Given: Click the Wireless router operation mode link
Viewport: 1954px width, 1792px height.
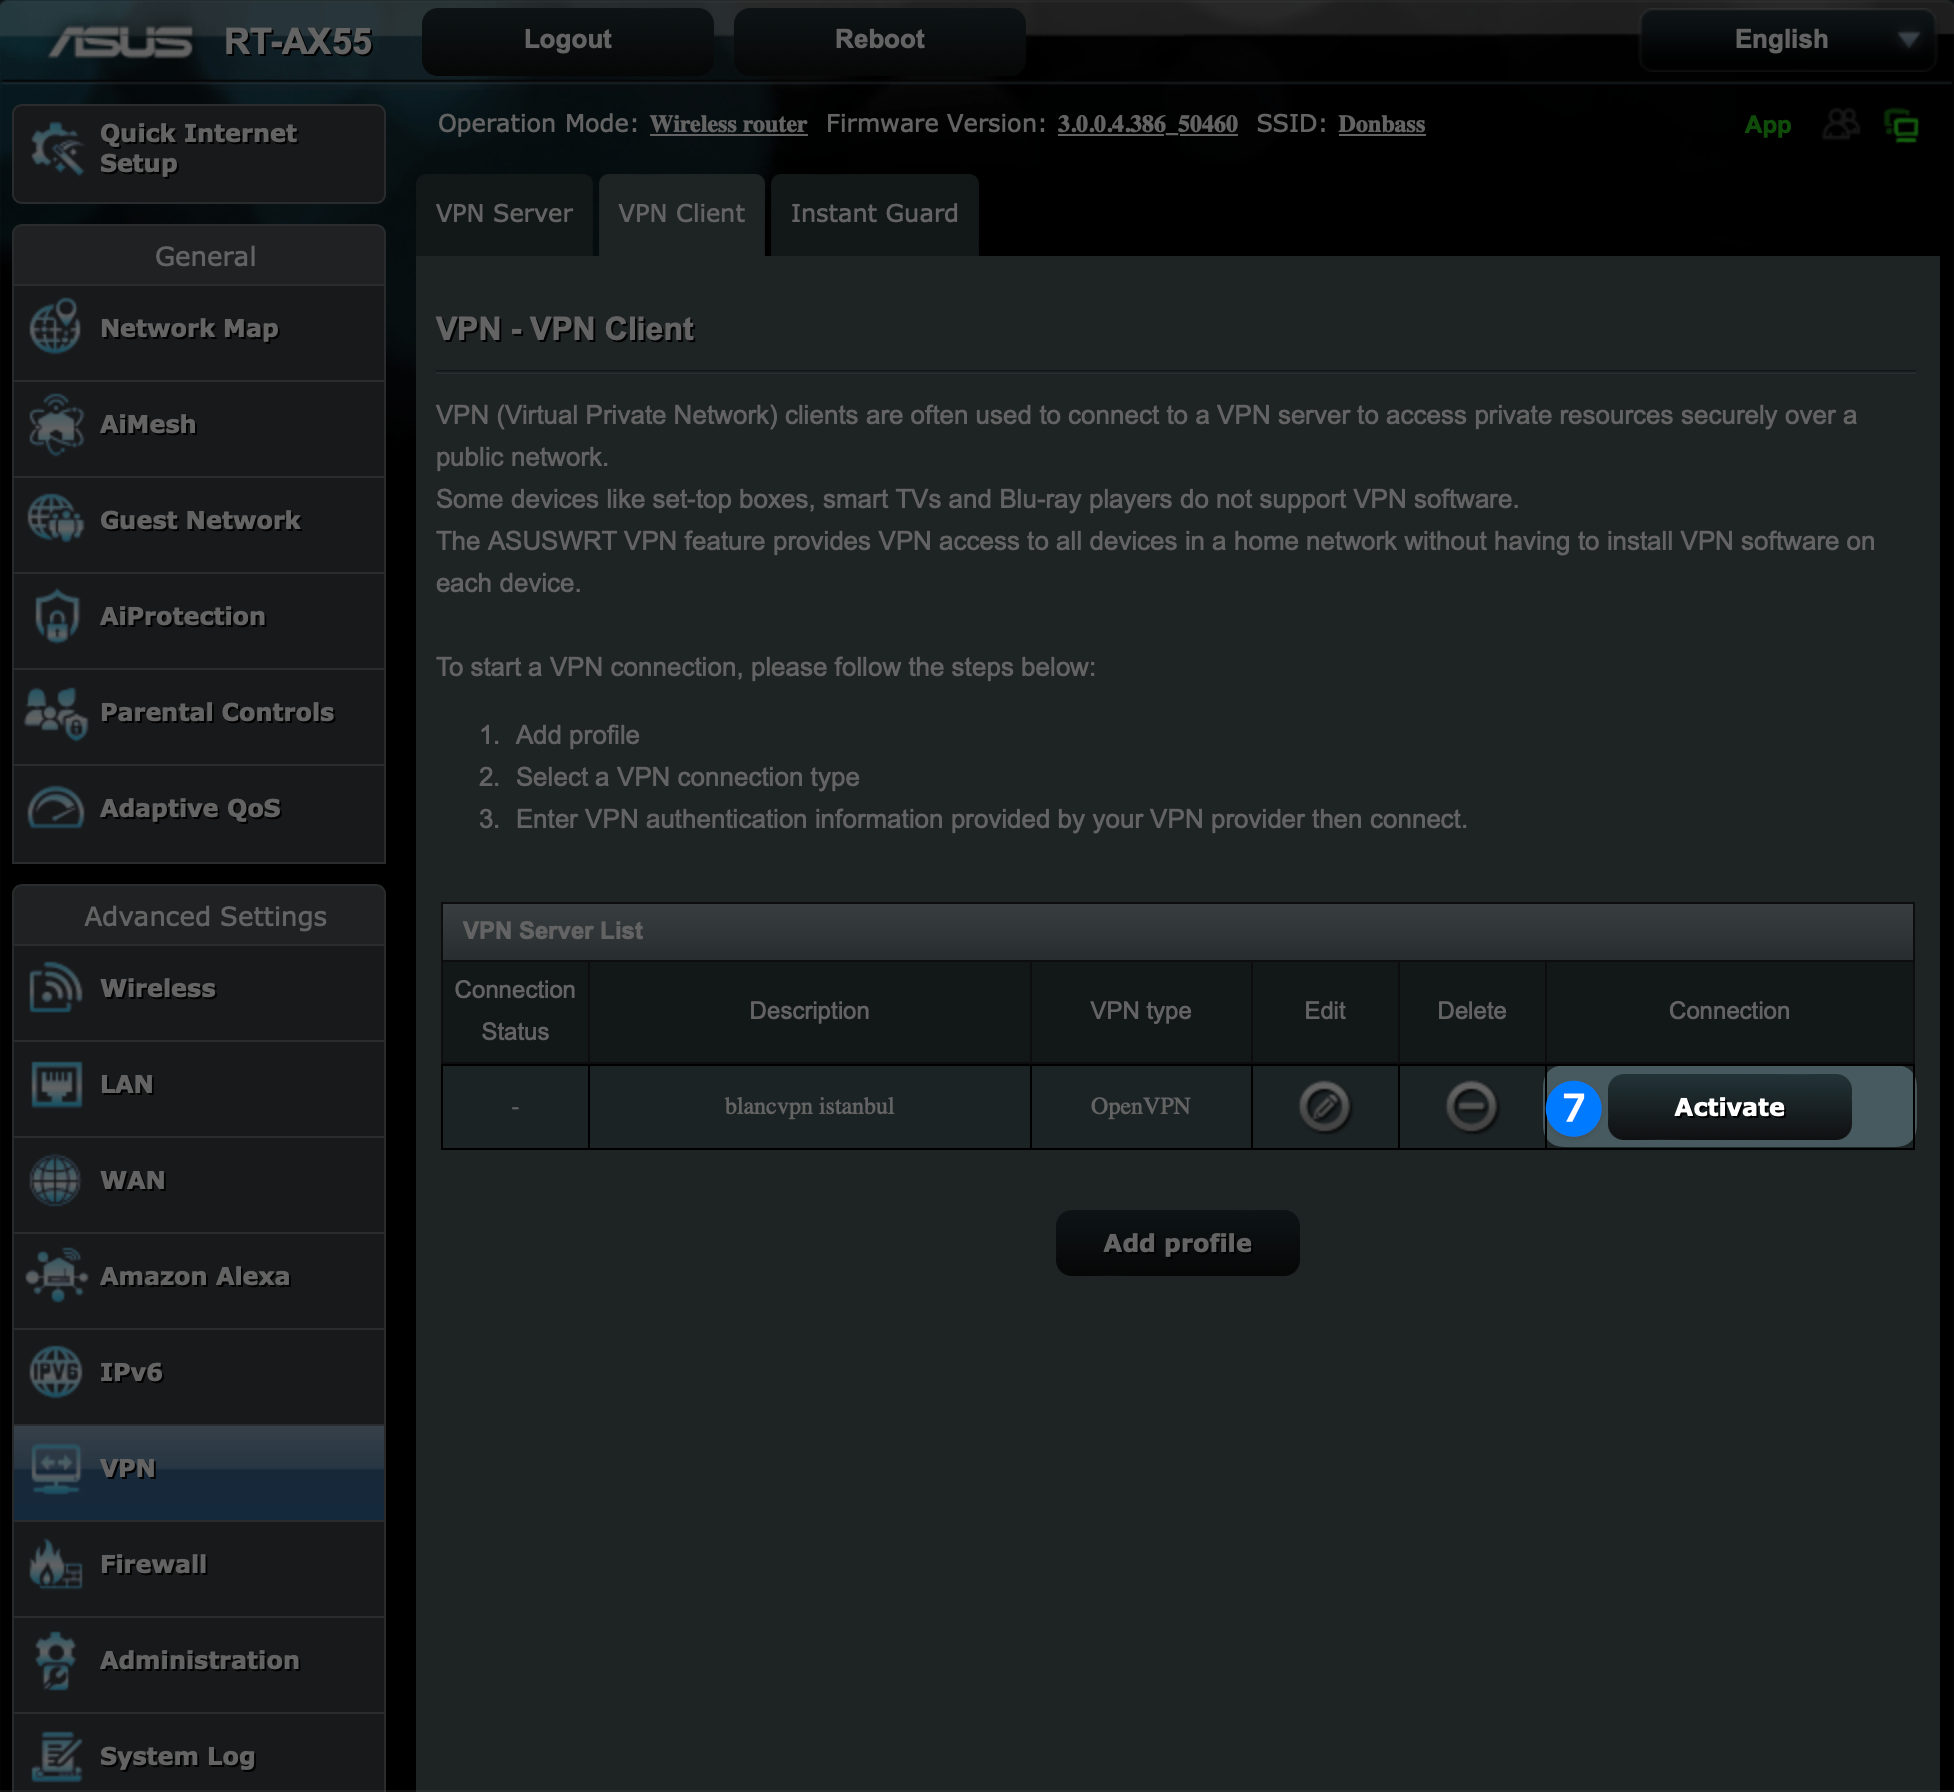Looking at the screenshot, I should [728, 124].
